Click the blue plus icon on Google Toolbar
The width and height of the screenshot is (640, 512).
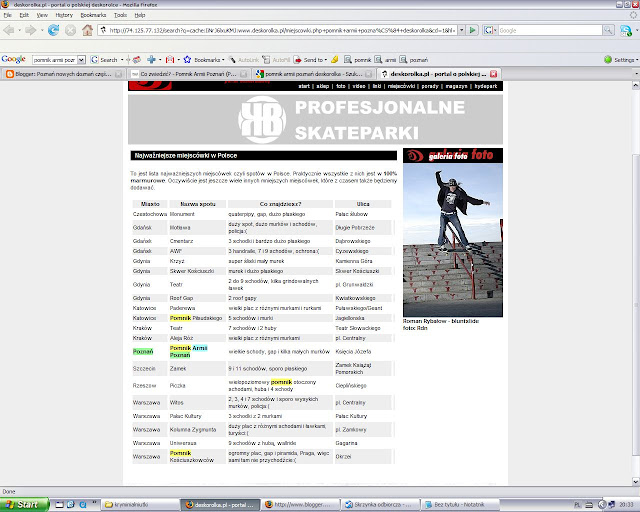point(151,60)
